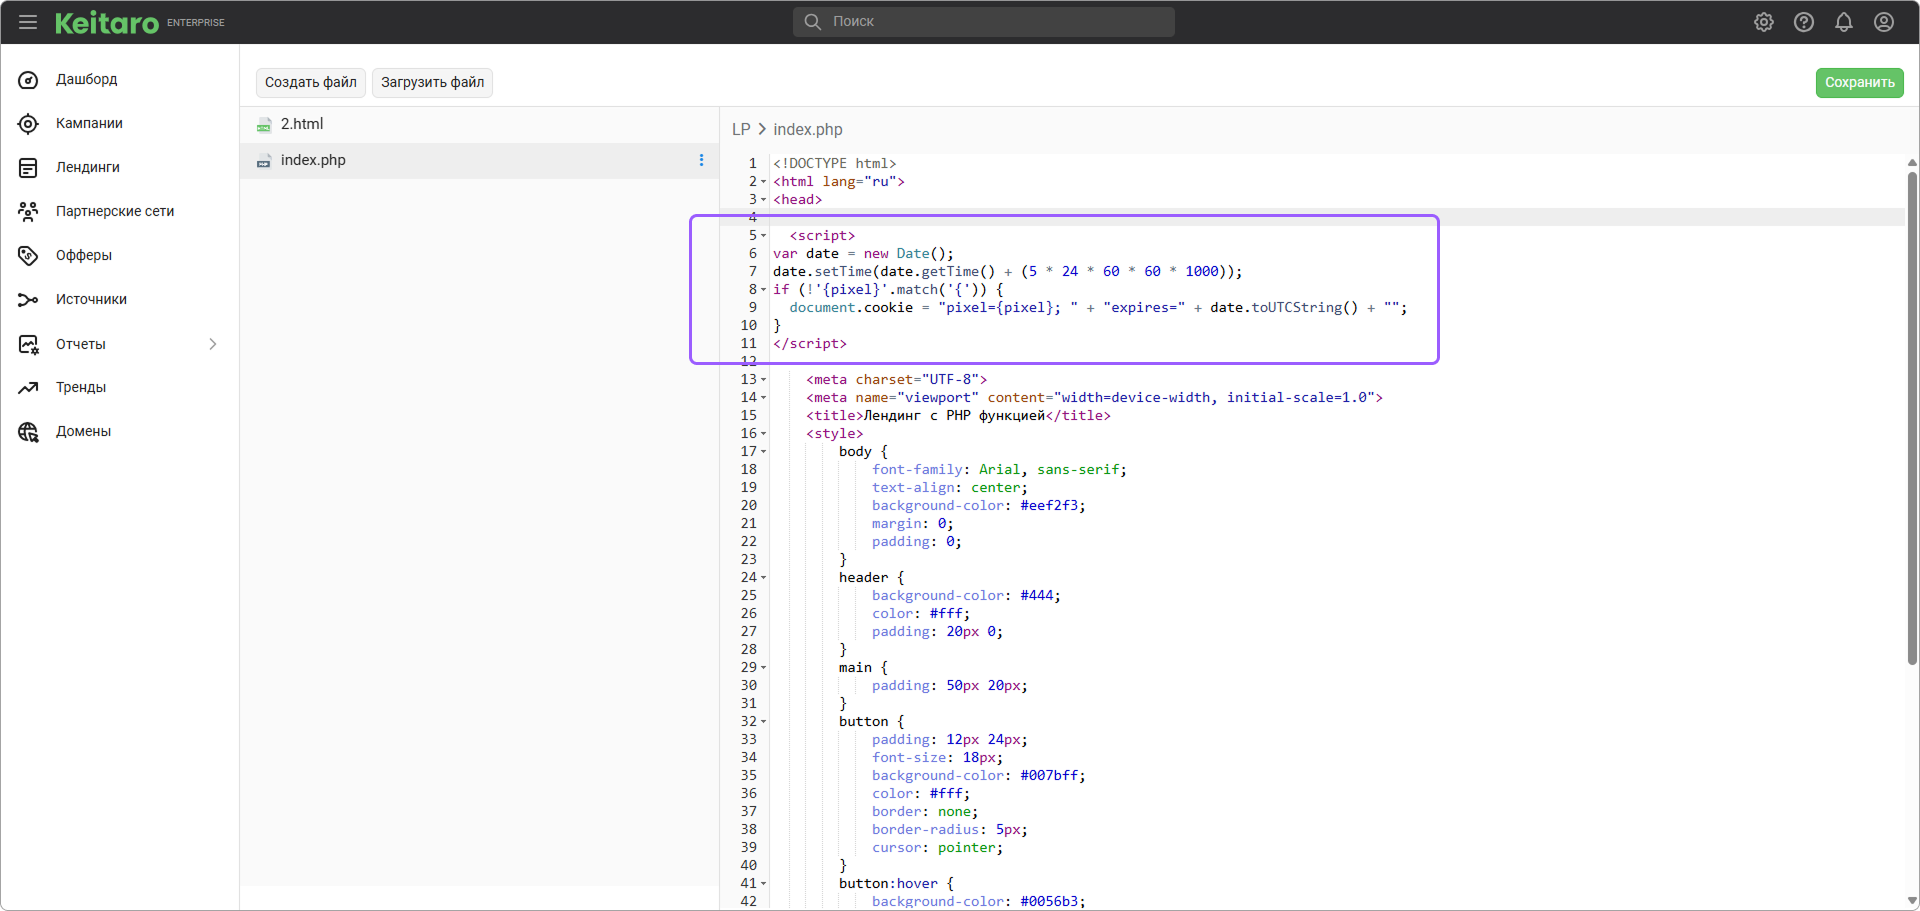Collapse button:hover fold at line 41
1920x911 pixels.
click(764, 884)
